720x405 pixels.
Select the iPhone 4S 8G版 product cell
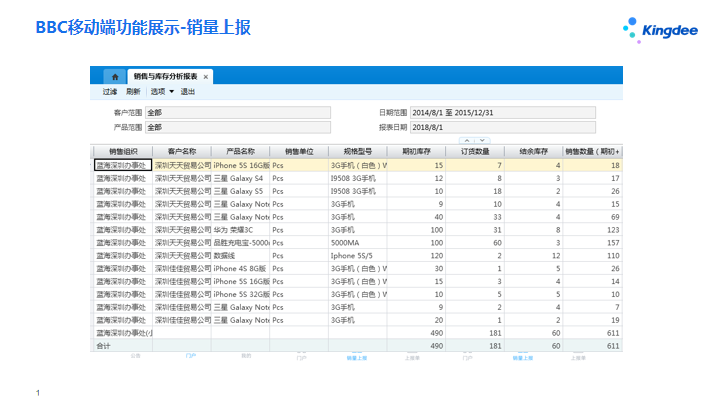[241, 268]
